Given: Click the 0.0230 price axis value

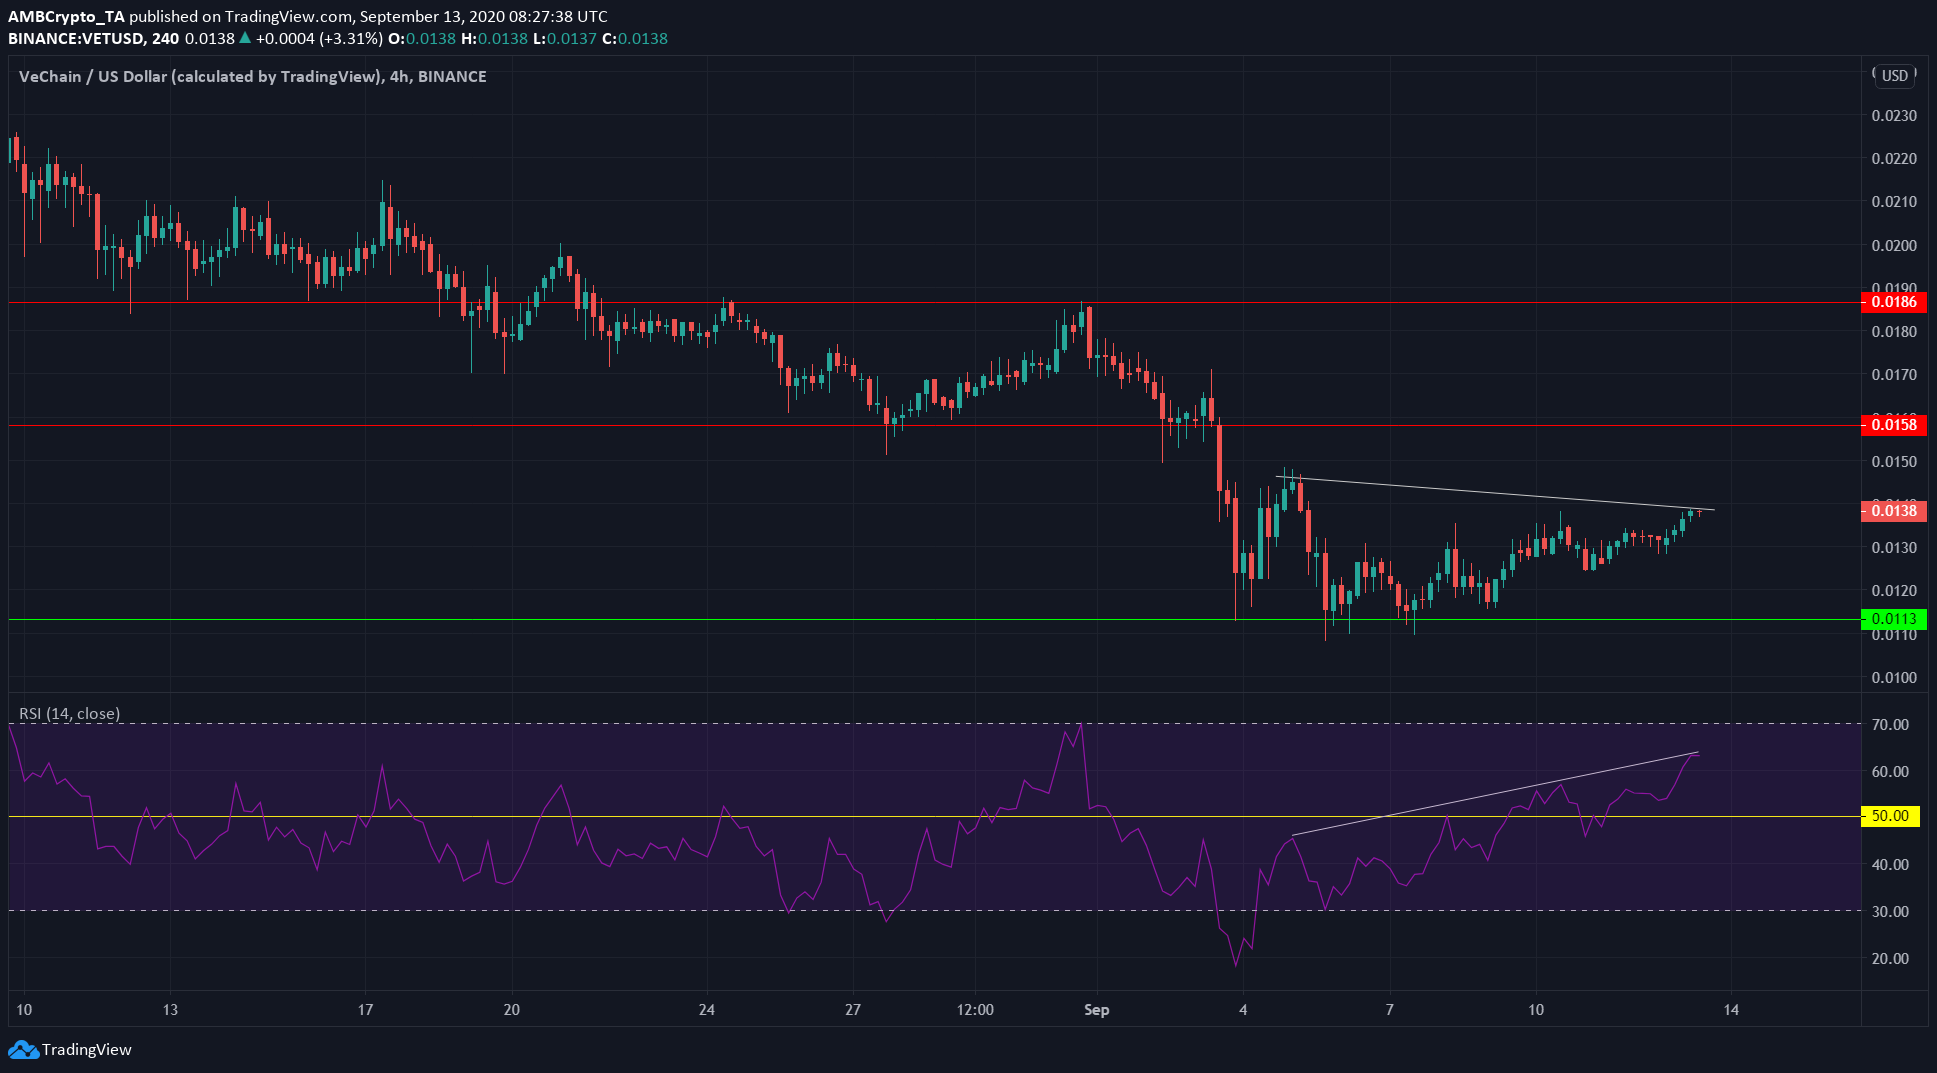Looking at the screenshot, I should click(x=1894, y=116).
